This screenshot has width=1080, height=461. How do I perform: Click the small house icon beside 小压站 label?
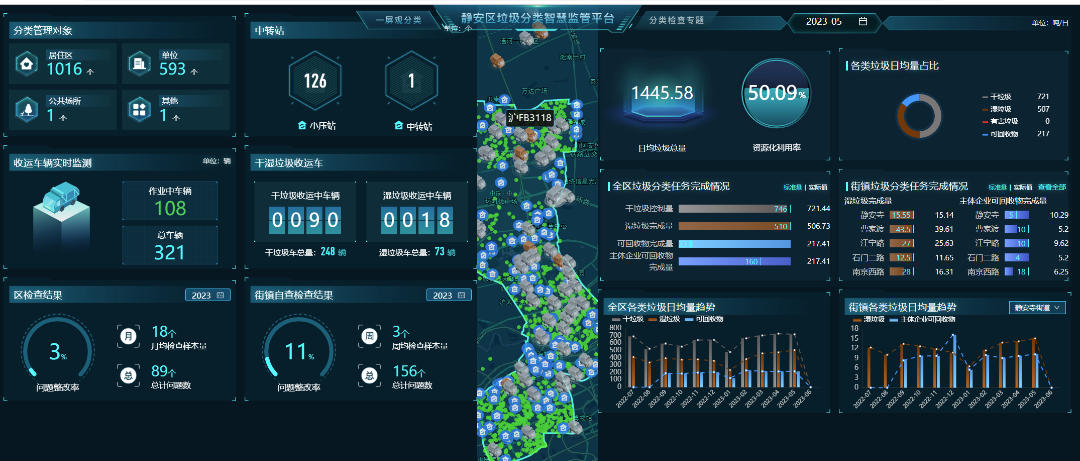coord(301,127)
